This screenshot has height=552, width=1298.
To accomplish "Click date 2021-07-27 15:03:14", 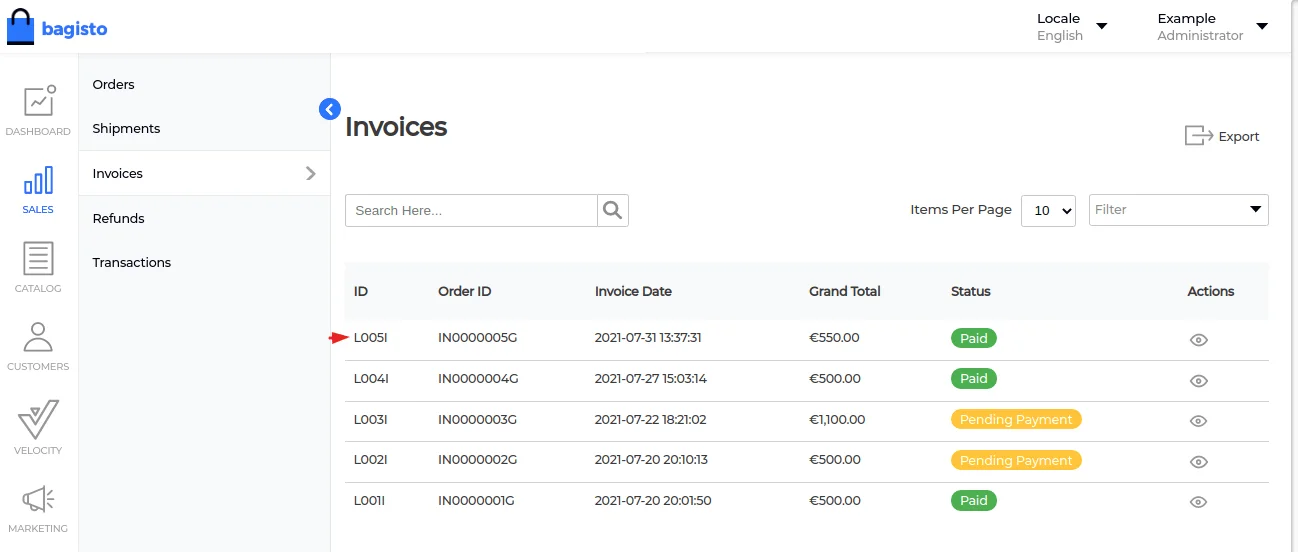I will (651, 379).
